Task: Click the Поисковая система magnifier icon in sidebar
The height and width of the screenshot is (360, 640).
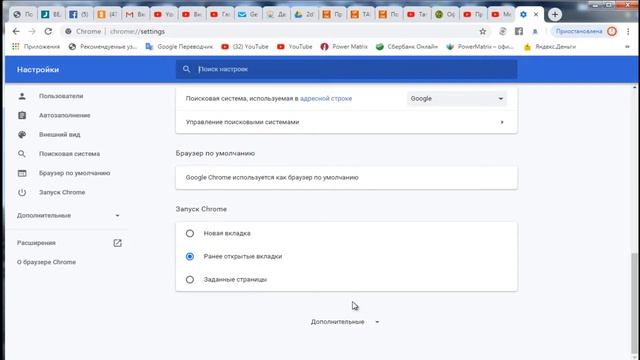Action: coord(22,154)
